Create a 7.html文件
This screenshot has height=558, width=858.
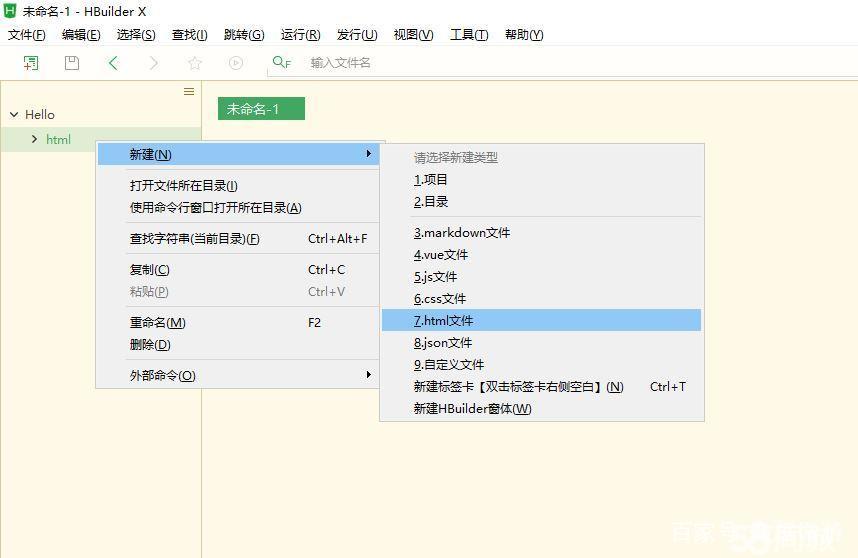[x=541, y=320]
